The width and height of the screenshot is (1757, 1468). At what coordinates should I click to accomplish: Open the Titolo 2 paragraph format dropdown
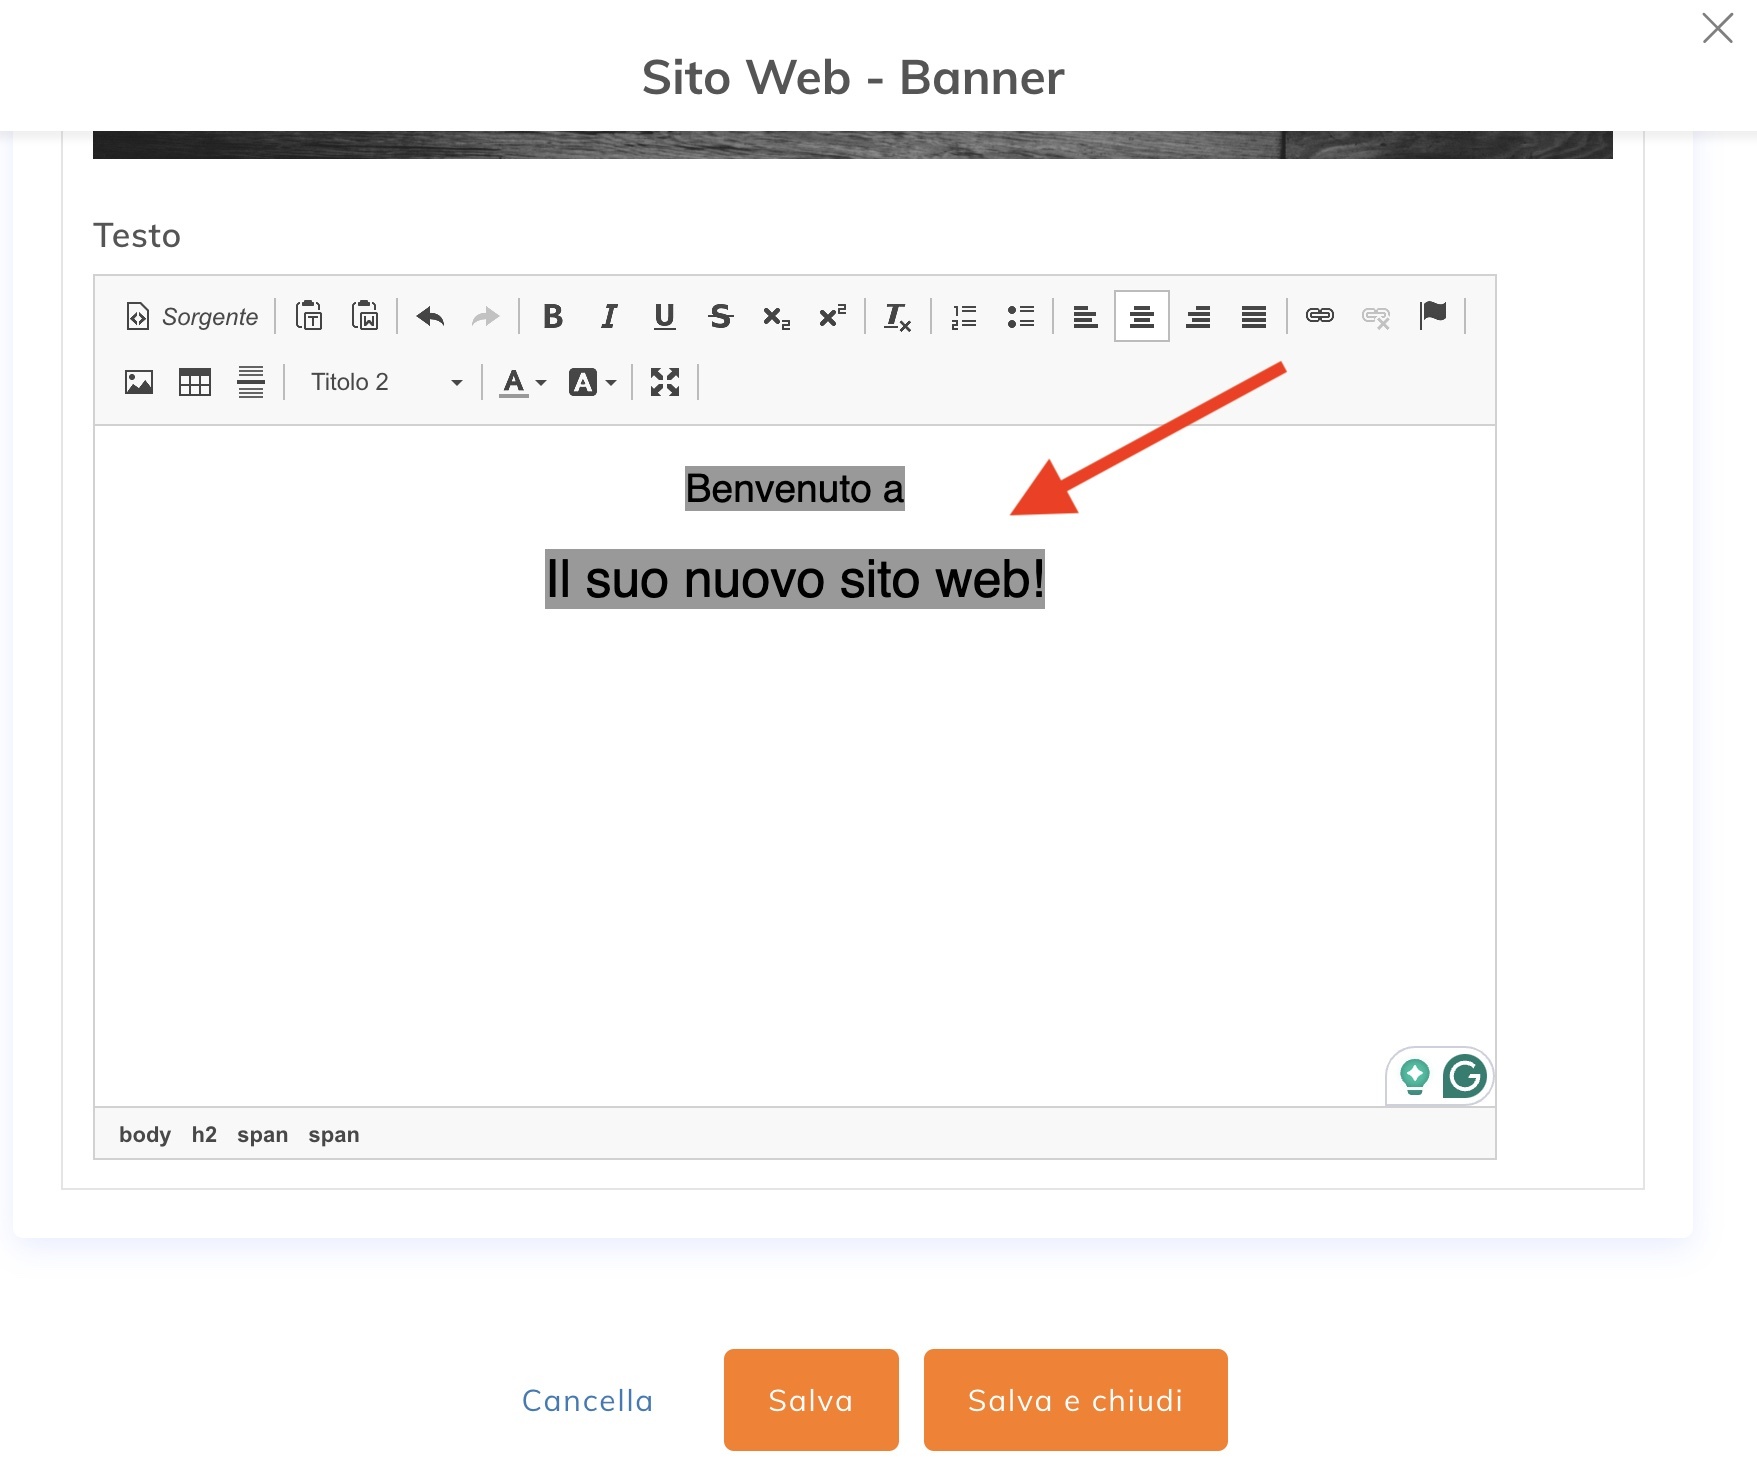pyautogui.click(x=385, y=382)
